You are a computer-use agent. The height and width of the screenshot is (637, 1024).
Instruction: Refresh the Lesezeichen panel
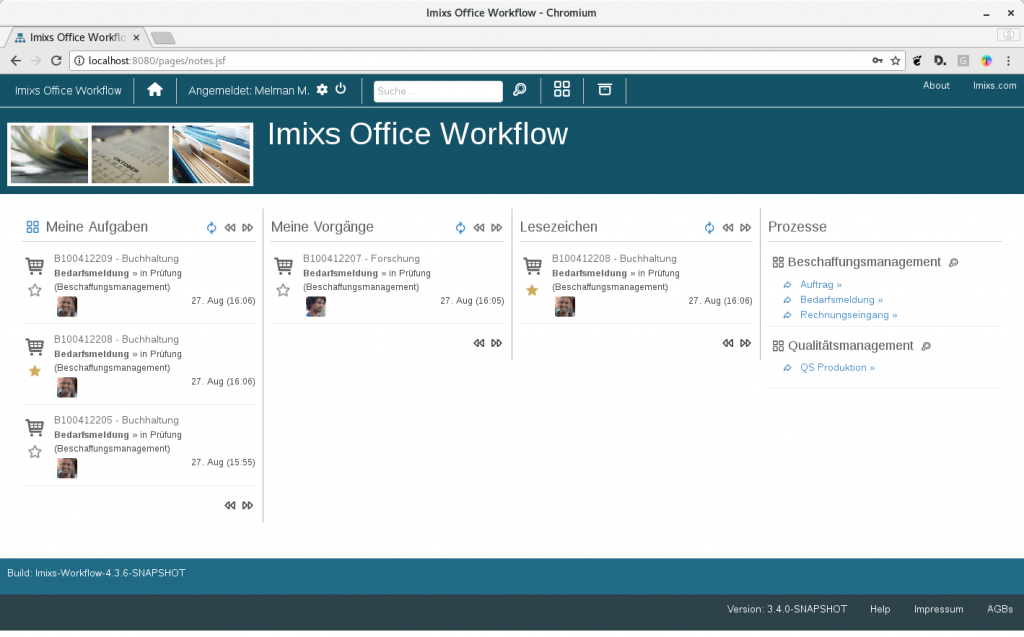pos(709,228)
